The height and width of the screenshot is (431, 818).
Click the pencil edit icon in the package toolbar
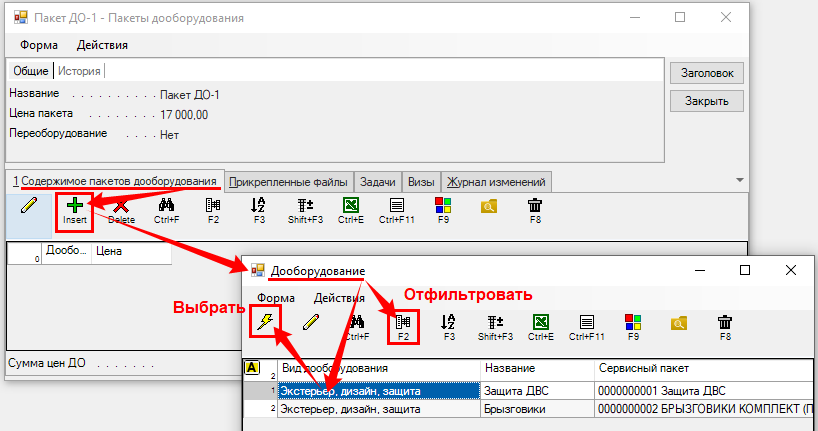28,205
